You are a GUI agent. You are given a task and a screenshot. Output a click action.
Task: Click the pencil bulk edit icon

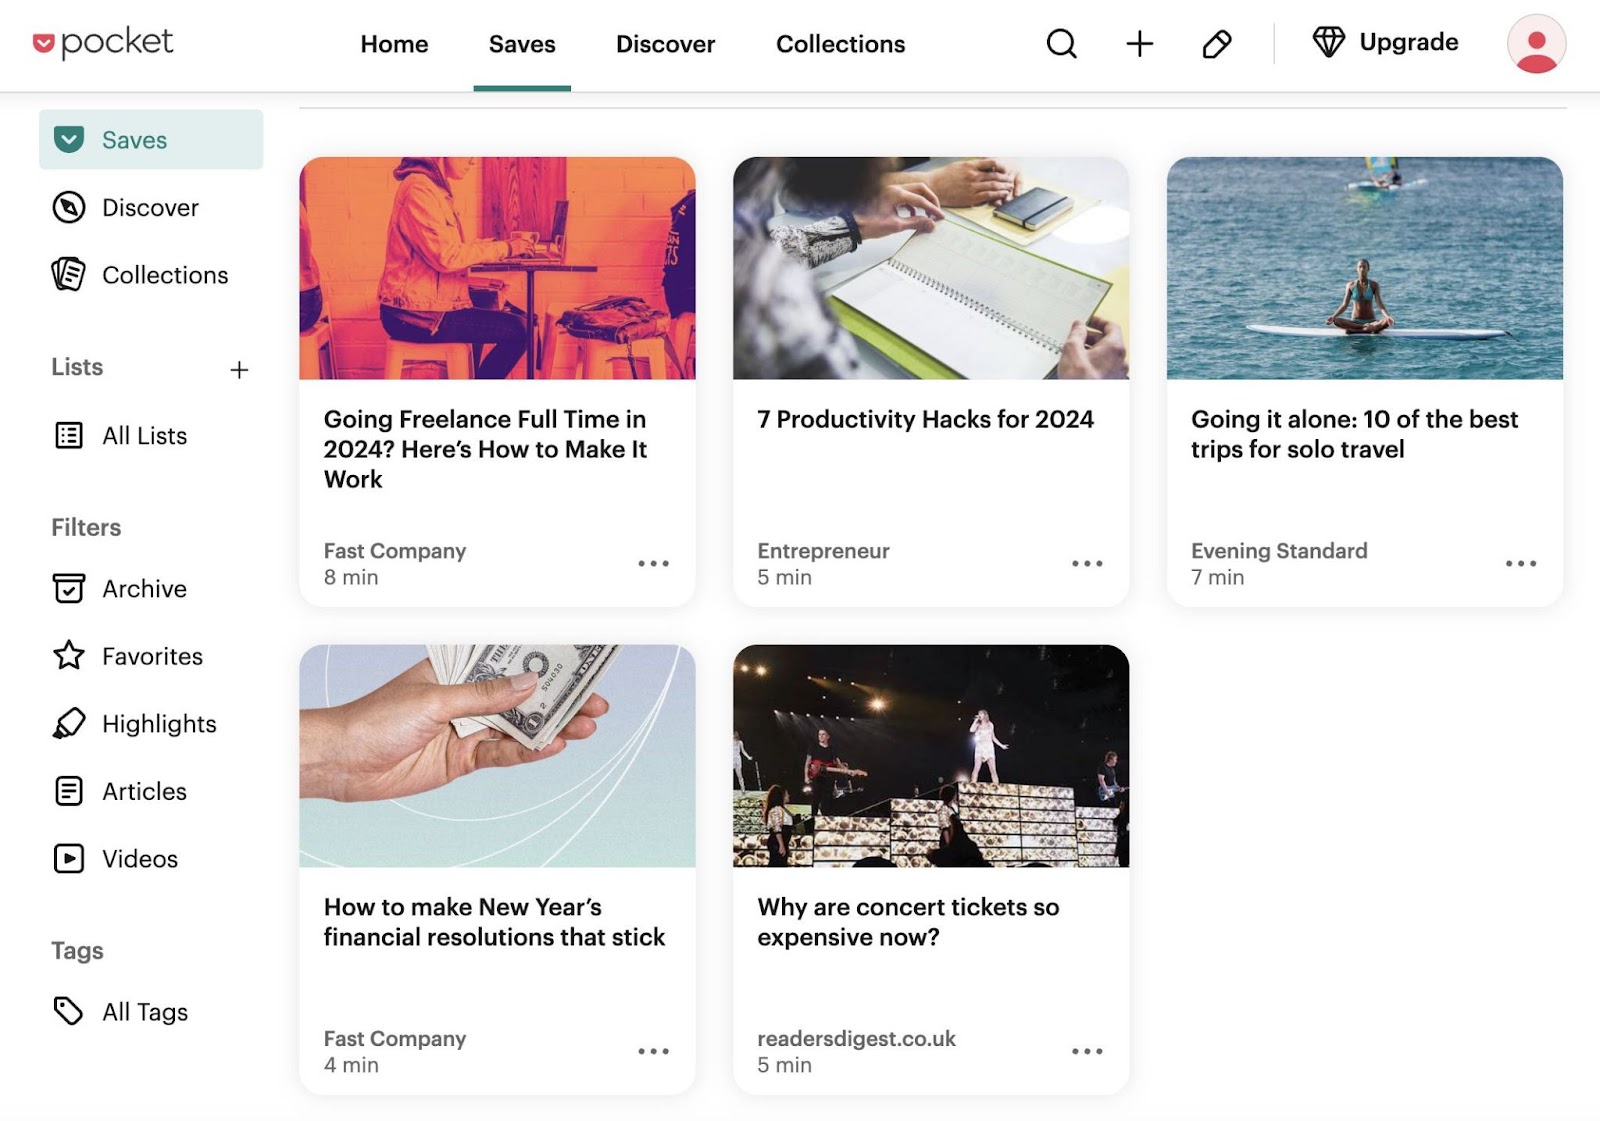click(x=1216, y=44)
